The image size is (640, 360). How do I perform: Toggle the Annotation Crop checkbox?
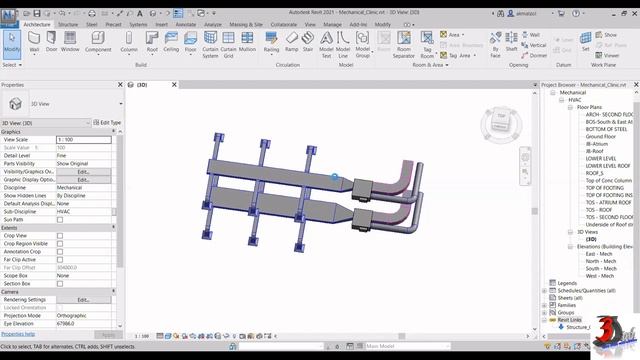point(60,251)
